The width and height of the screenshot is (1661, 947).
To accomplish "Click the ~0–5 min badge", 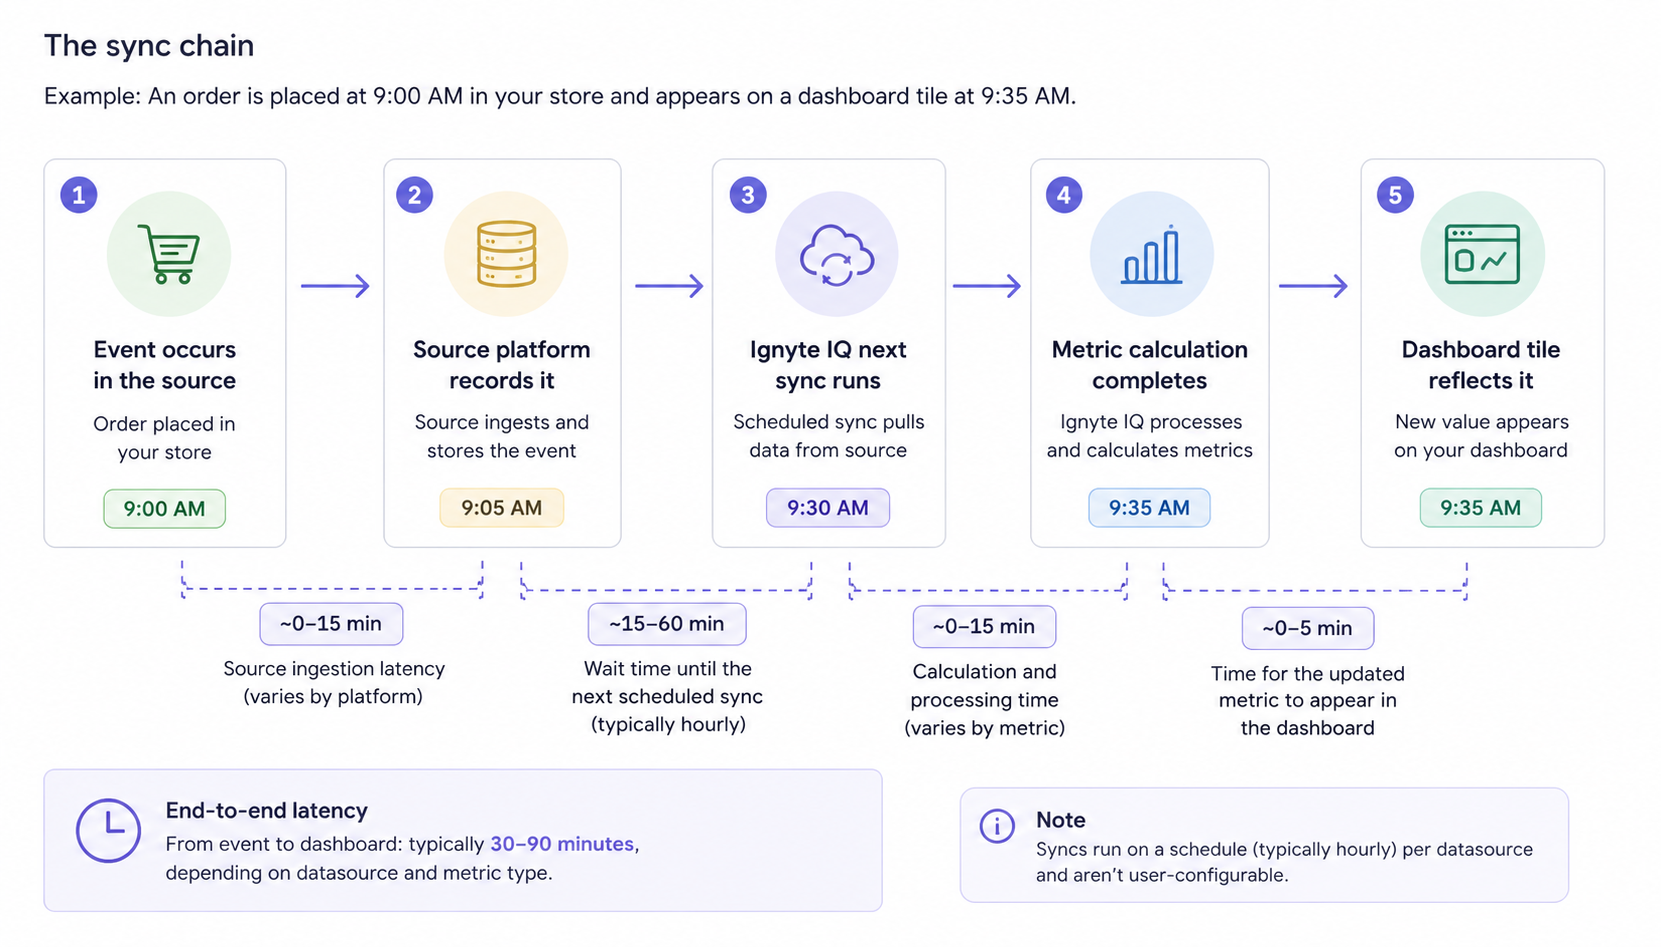I will [1308, 628].
